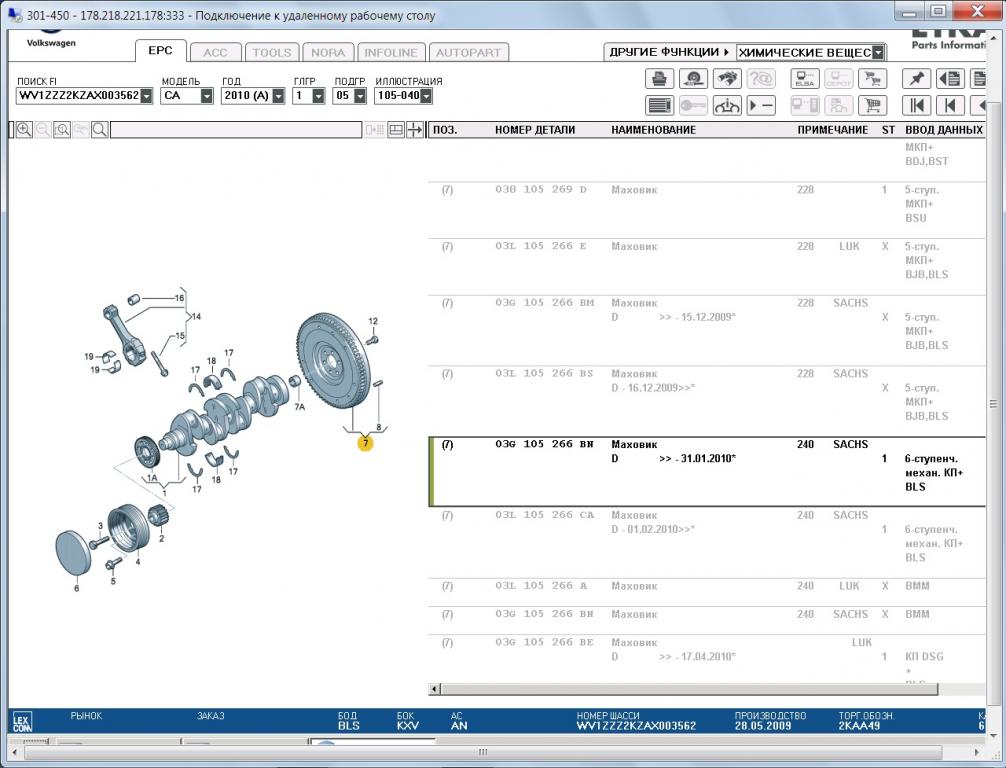Open the ДРУГИЕ ФУНКЦИИ menu
Viewport: 1006px width, 768px height.
669,52
